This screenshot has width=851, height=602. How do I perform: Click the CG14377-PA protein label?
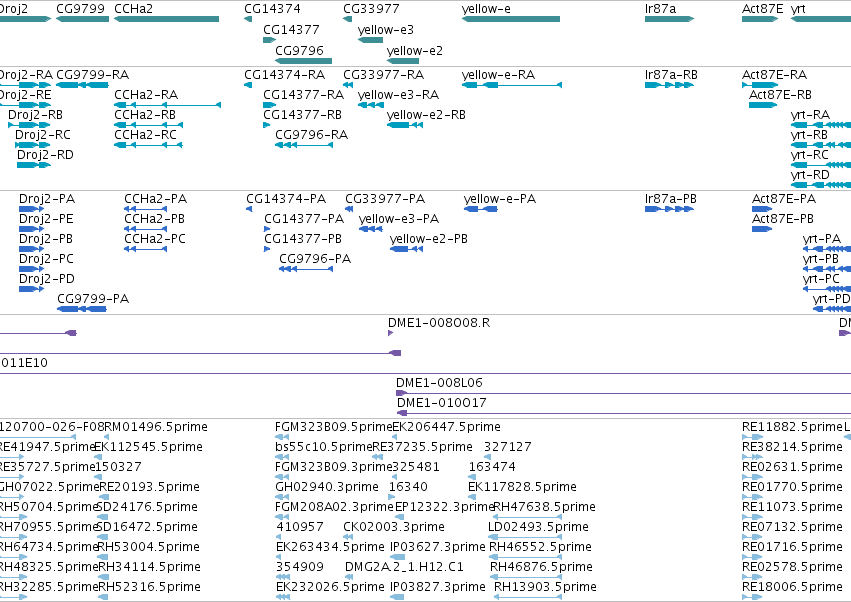pyautogui.click(x=304, y=219)
